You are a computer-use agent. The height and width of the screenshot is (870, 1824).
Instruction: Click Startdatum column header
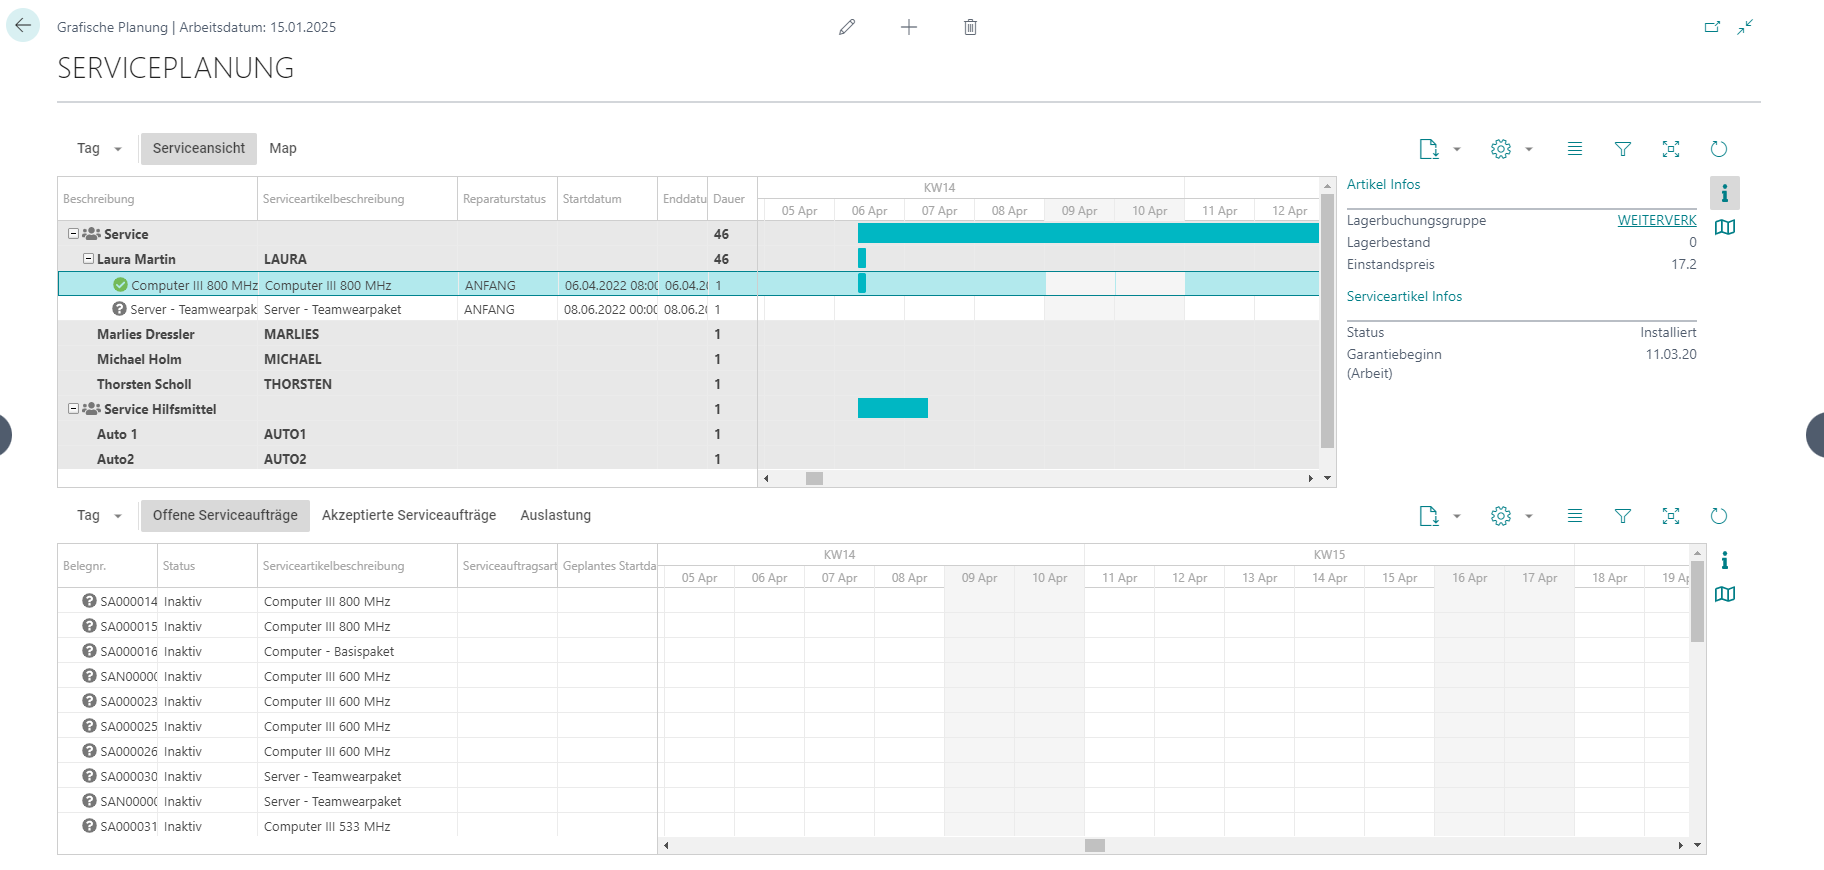607,199
